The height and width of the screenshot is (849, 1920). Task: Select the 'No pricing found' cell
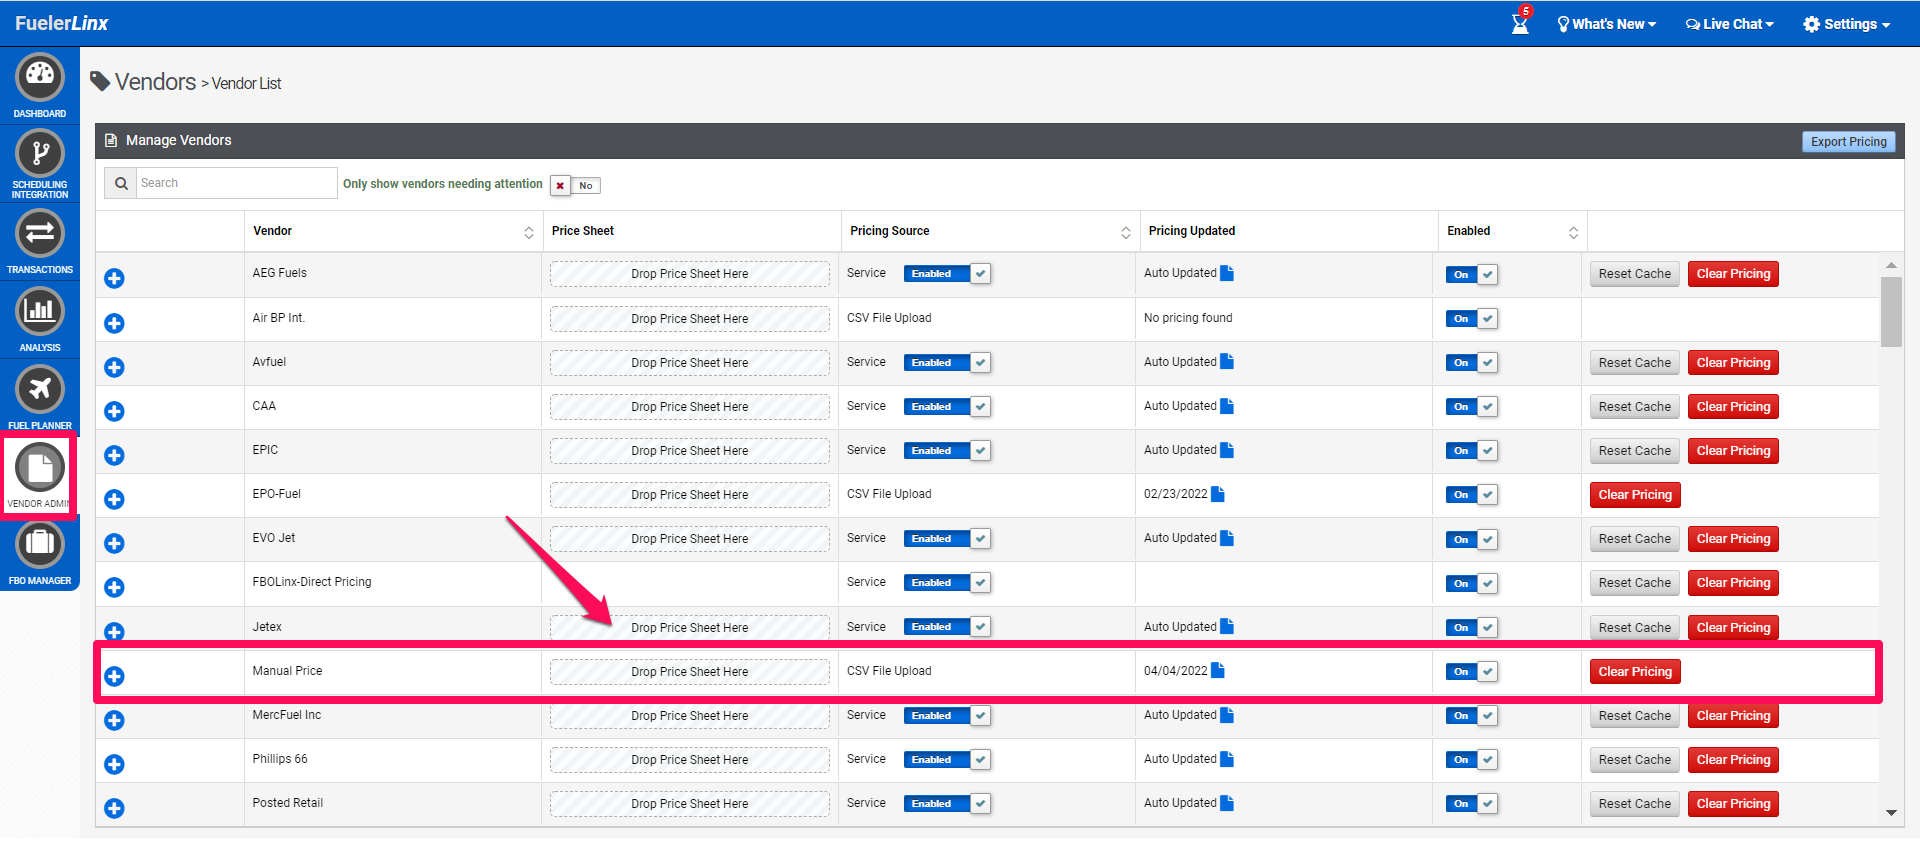[x=1188, y=318]
